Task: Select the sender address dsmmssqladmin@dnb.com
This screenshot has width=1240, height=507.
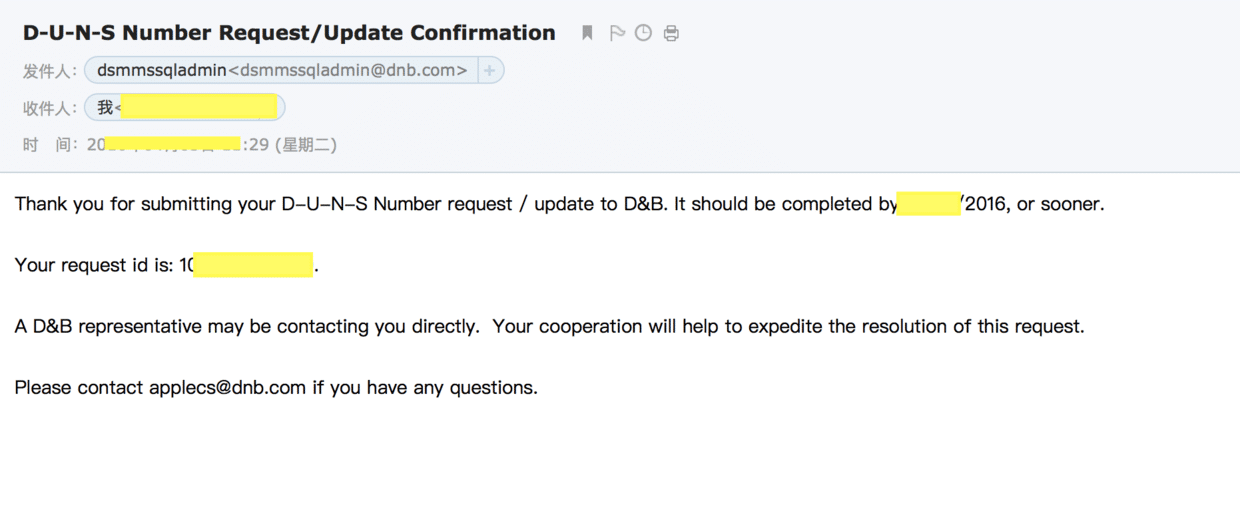Action: (x=353, y=71)
